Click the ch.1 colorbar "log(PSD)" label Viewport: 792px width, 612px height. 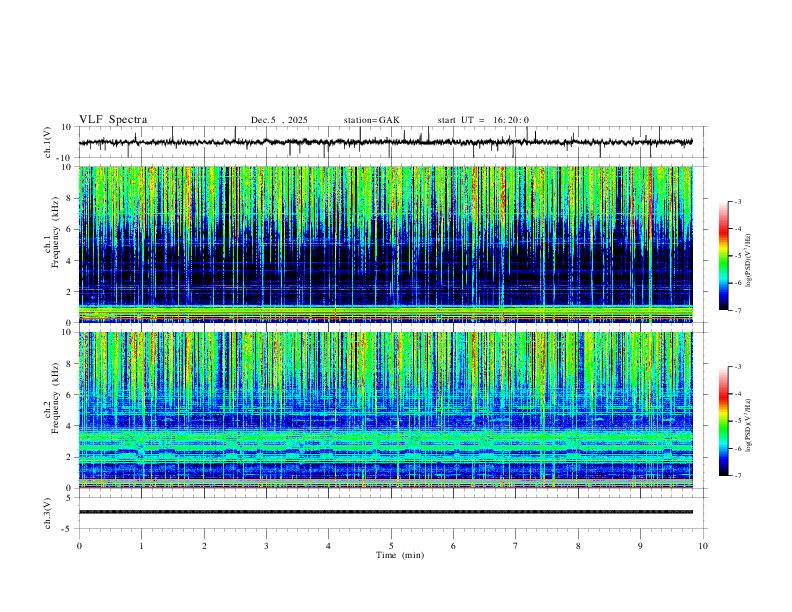coord(748,260)
